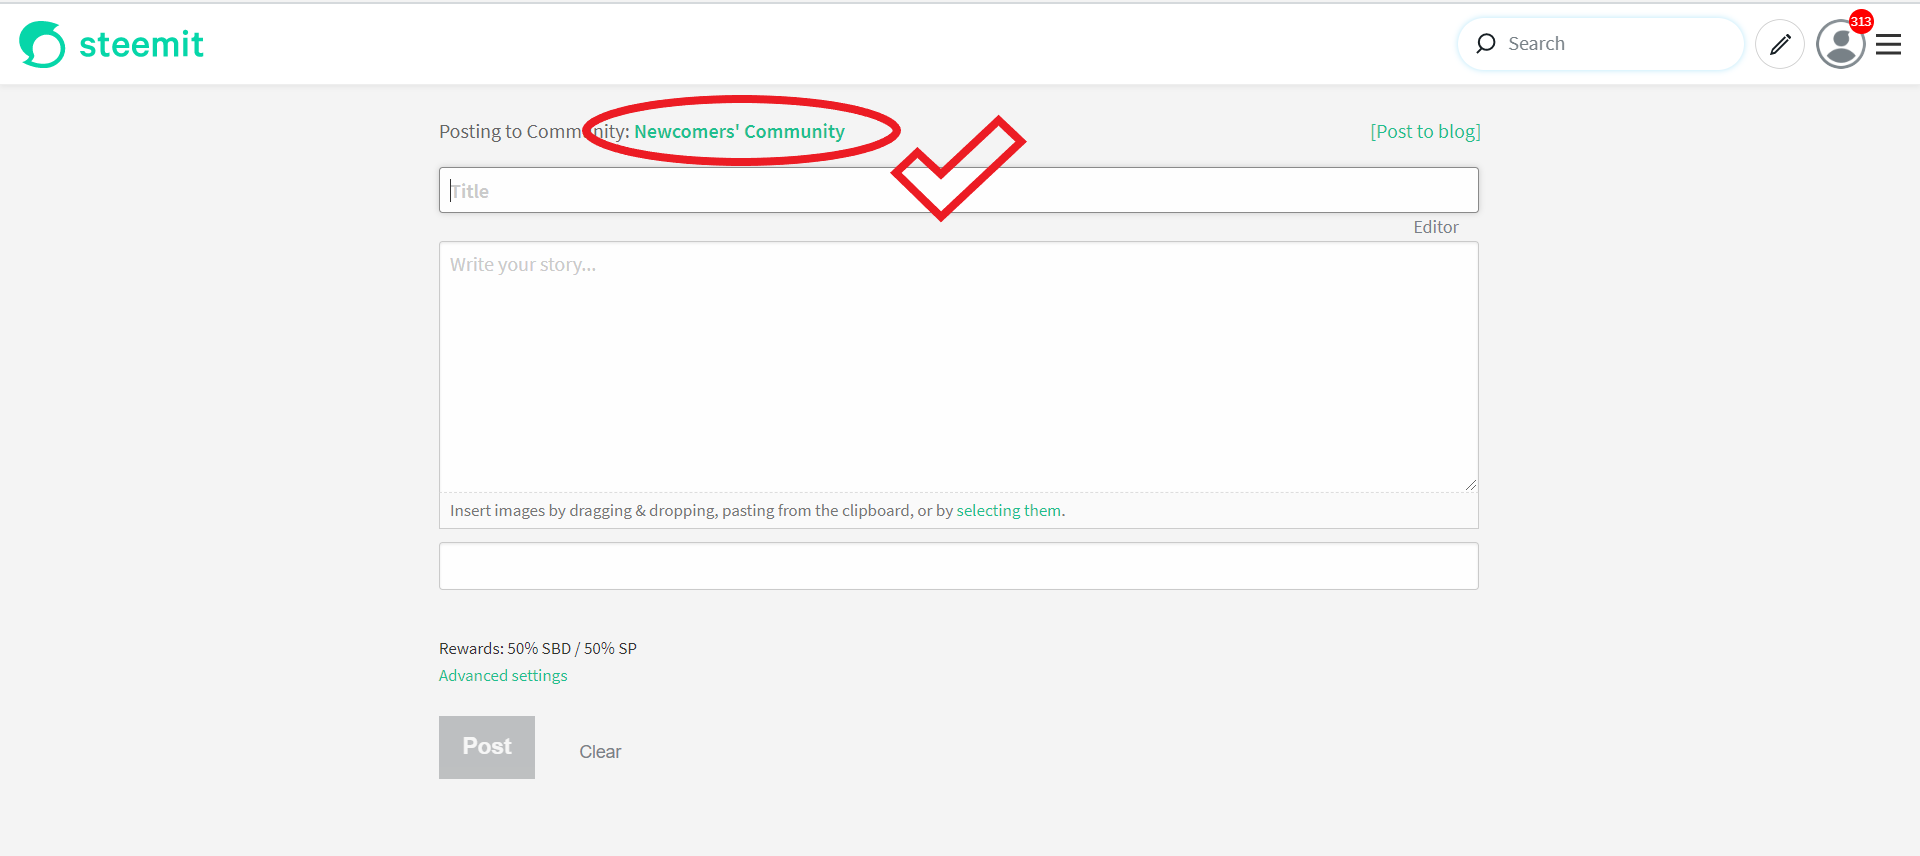Click the Write your story text area

[959, 367]
